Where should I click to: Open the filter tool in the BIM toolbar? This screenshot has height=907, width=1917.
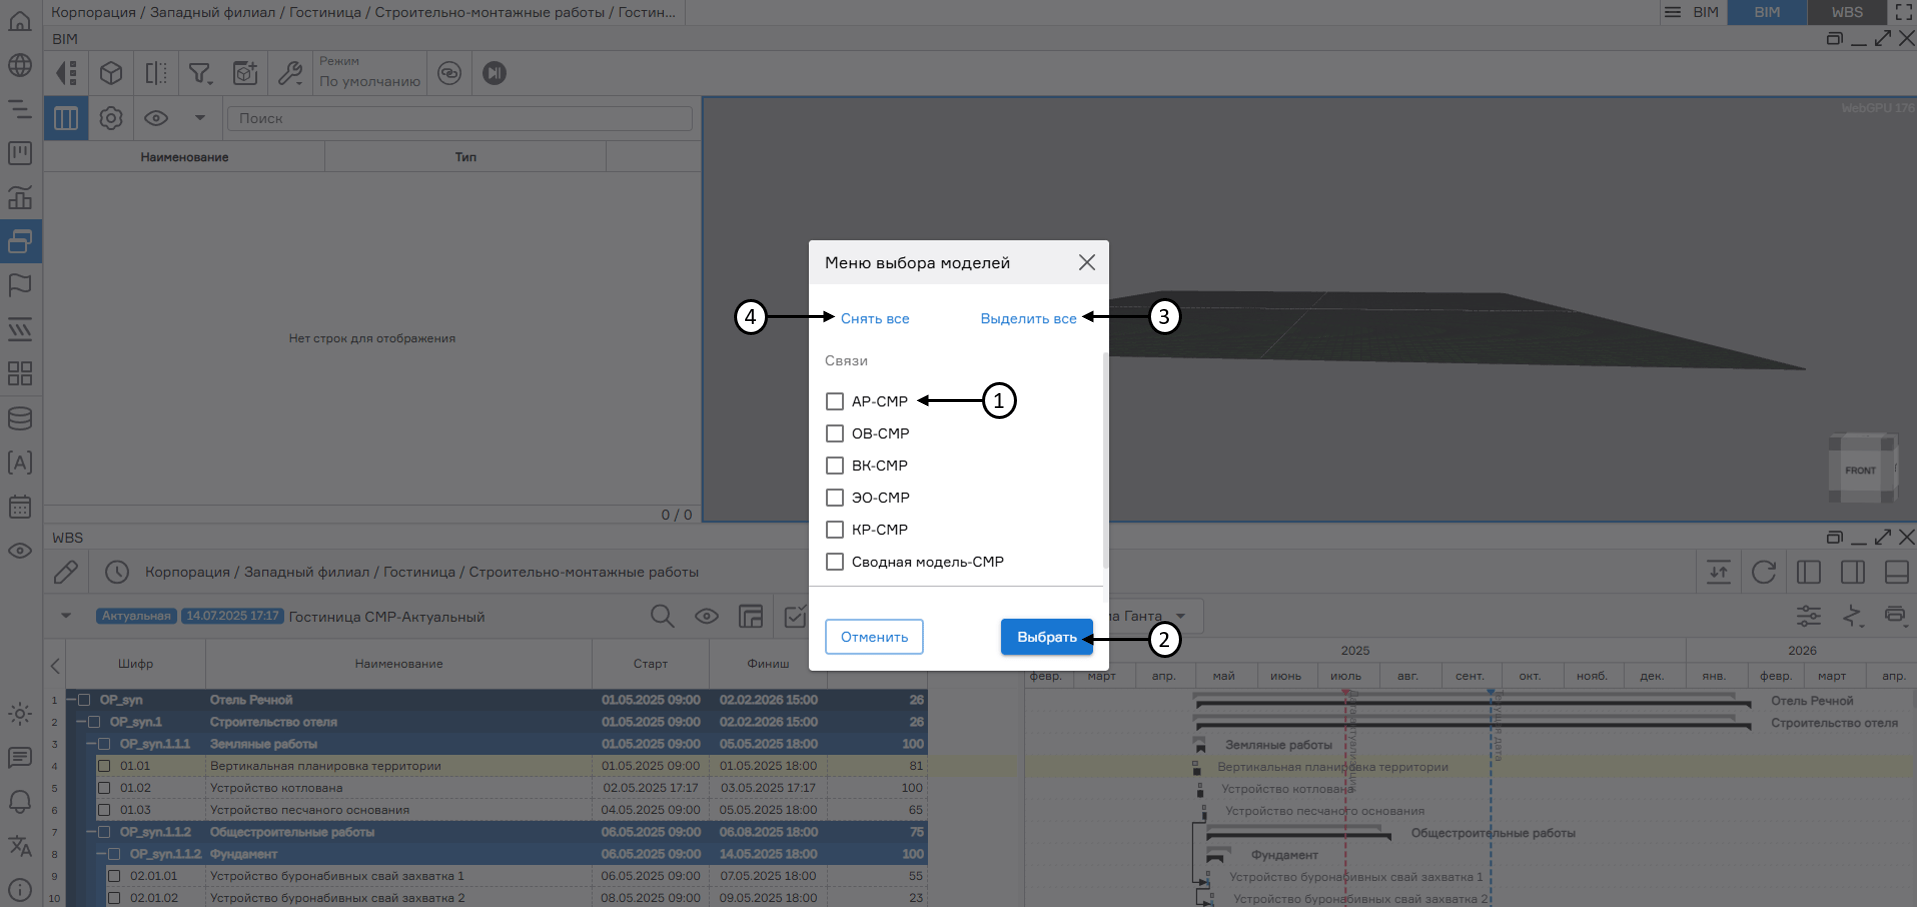[x=201, y=73]
